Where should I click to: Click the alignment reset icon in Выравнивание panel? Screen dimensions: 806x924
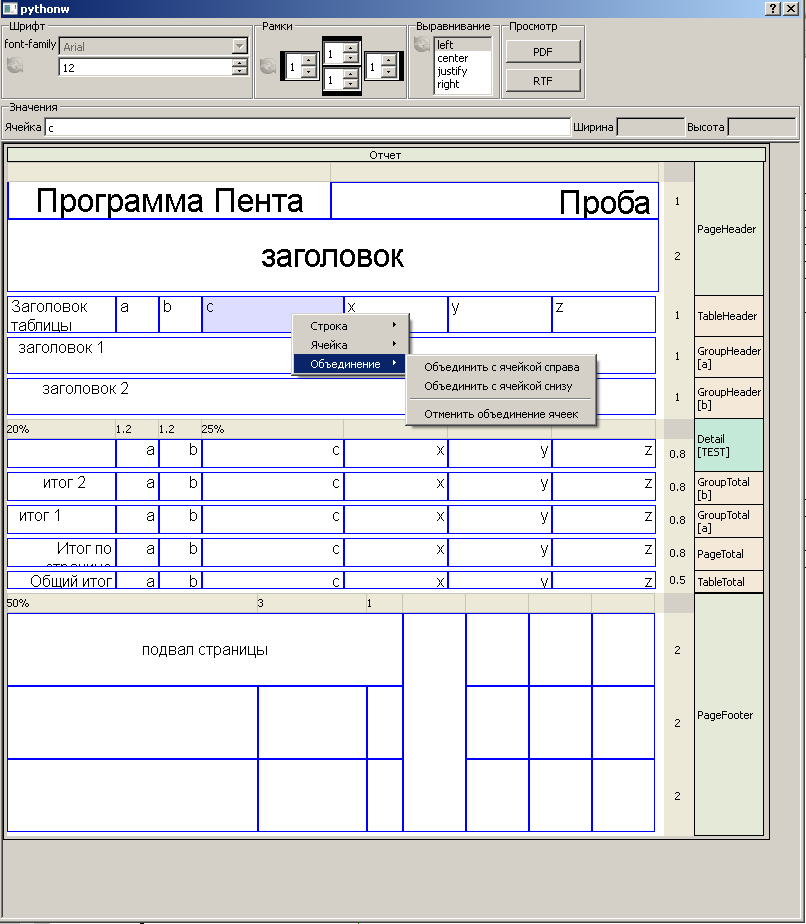coord(422,44)
